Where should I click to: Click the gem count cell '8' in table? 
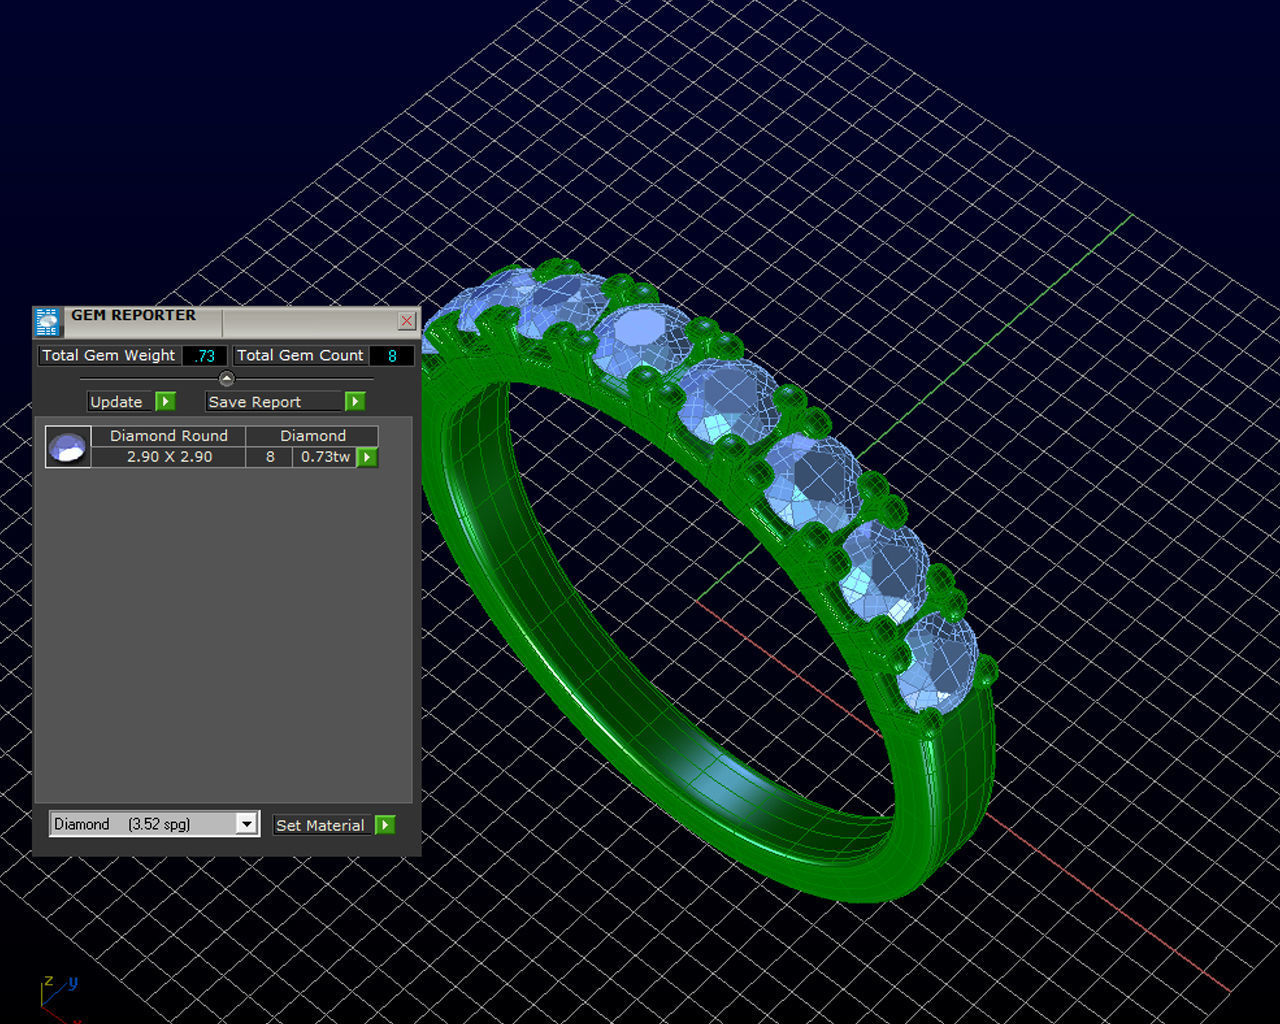270,457
